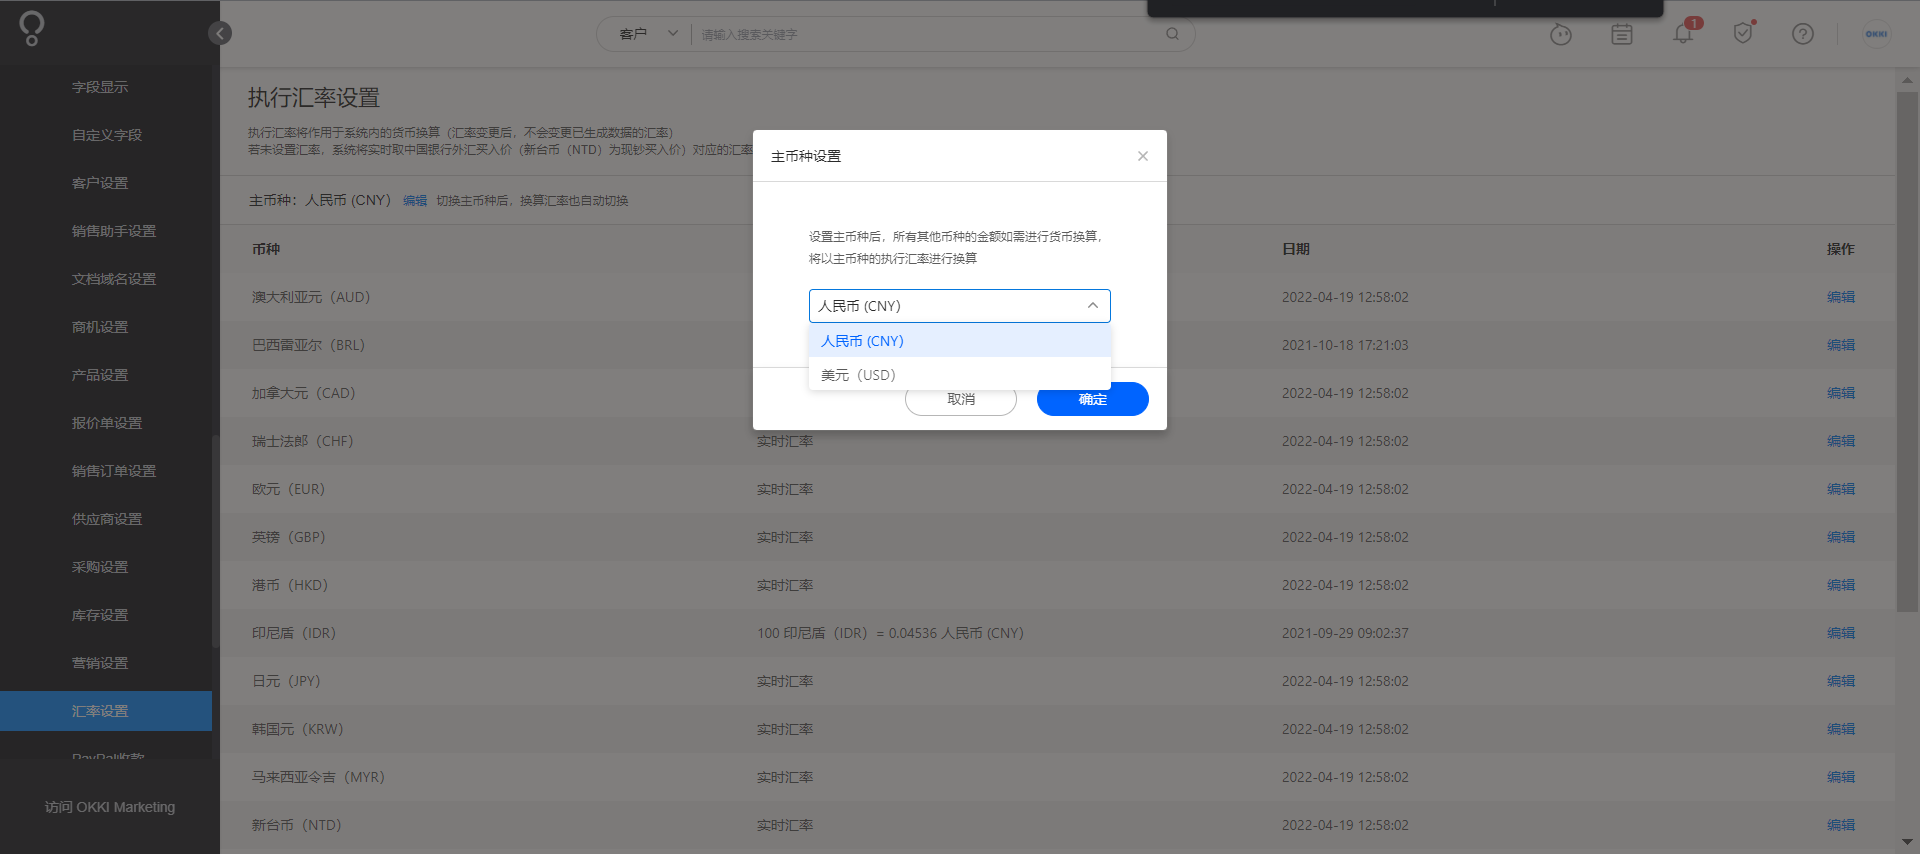Click 欧元 (EUR) currency name
Screen dimensions: 1920x854
click(x=288, y=489)
